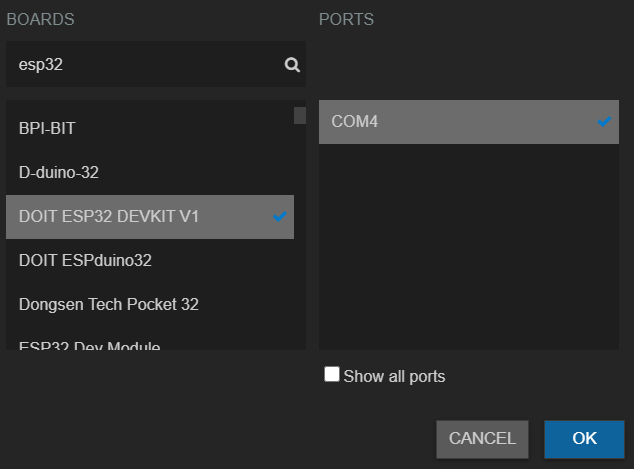The width and height of the screenshot is (634, 469).
Task: Click the CANCEL button
Action: 482,439
